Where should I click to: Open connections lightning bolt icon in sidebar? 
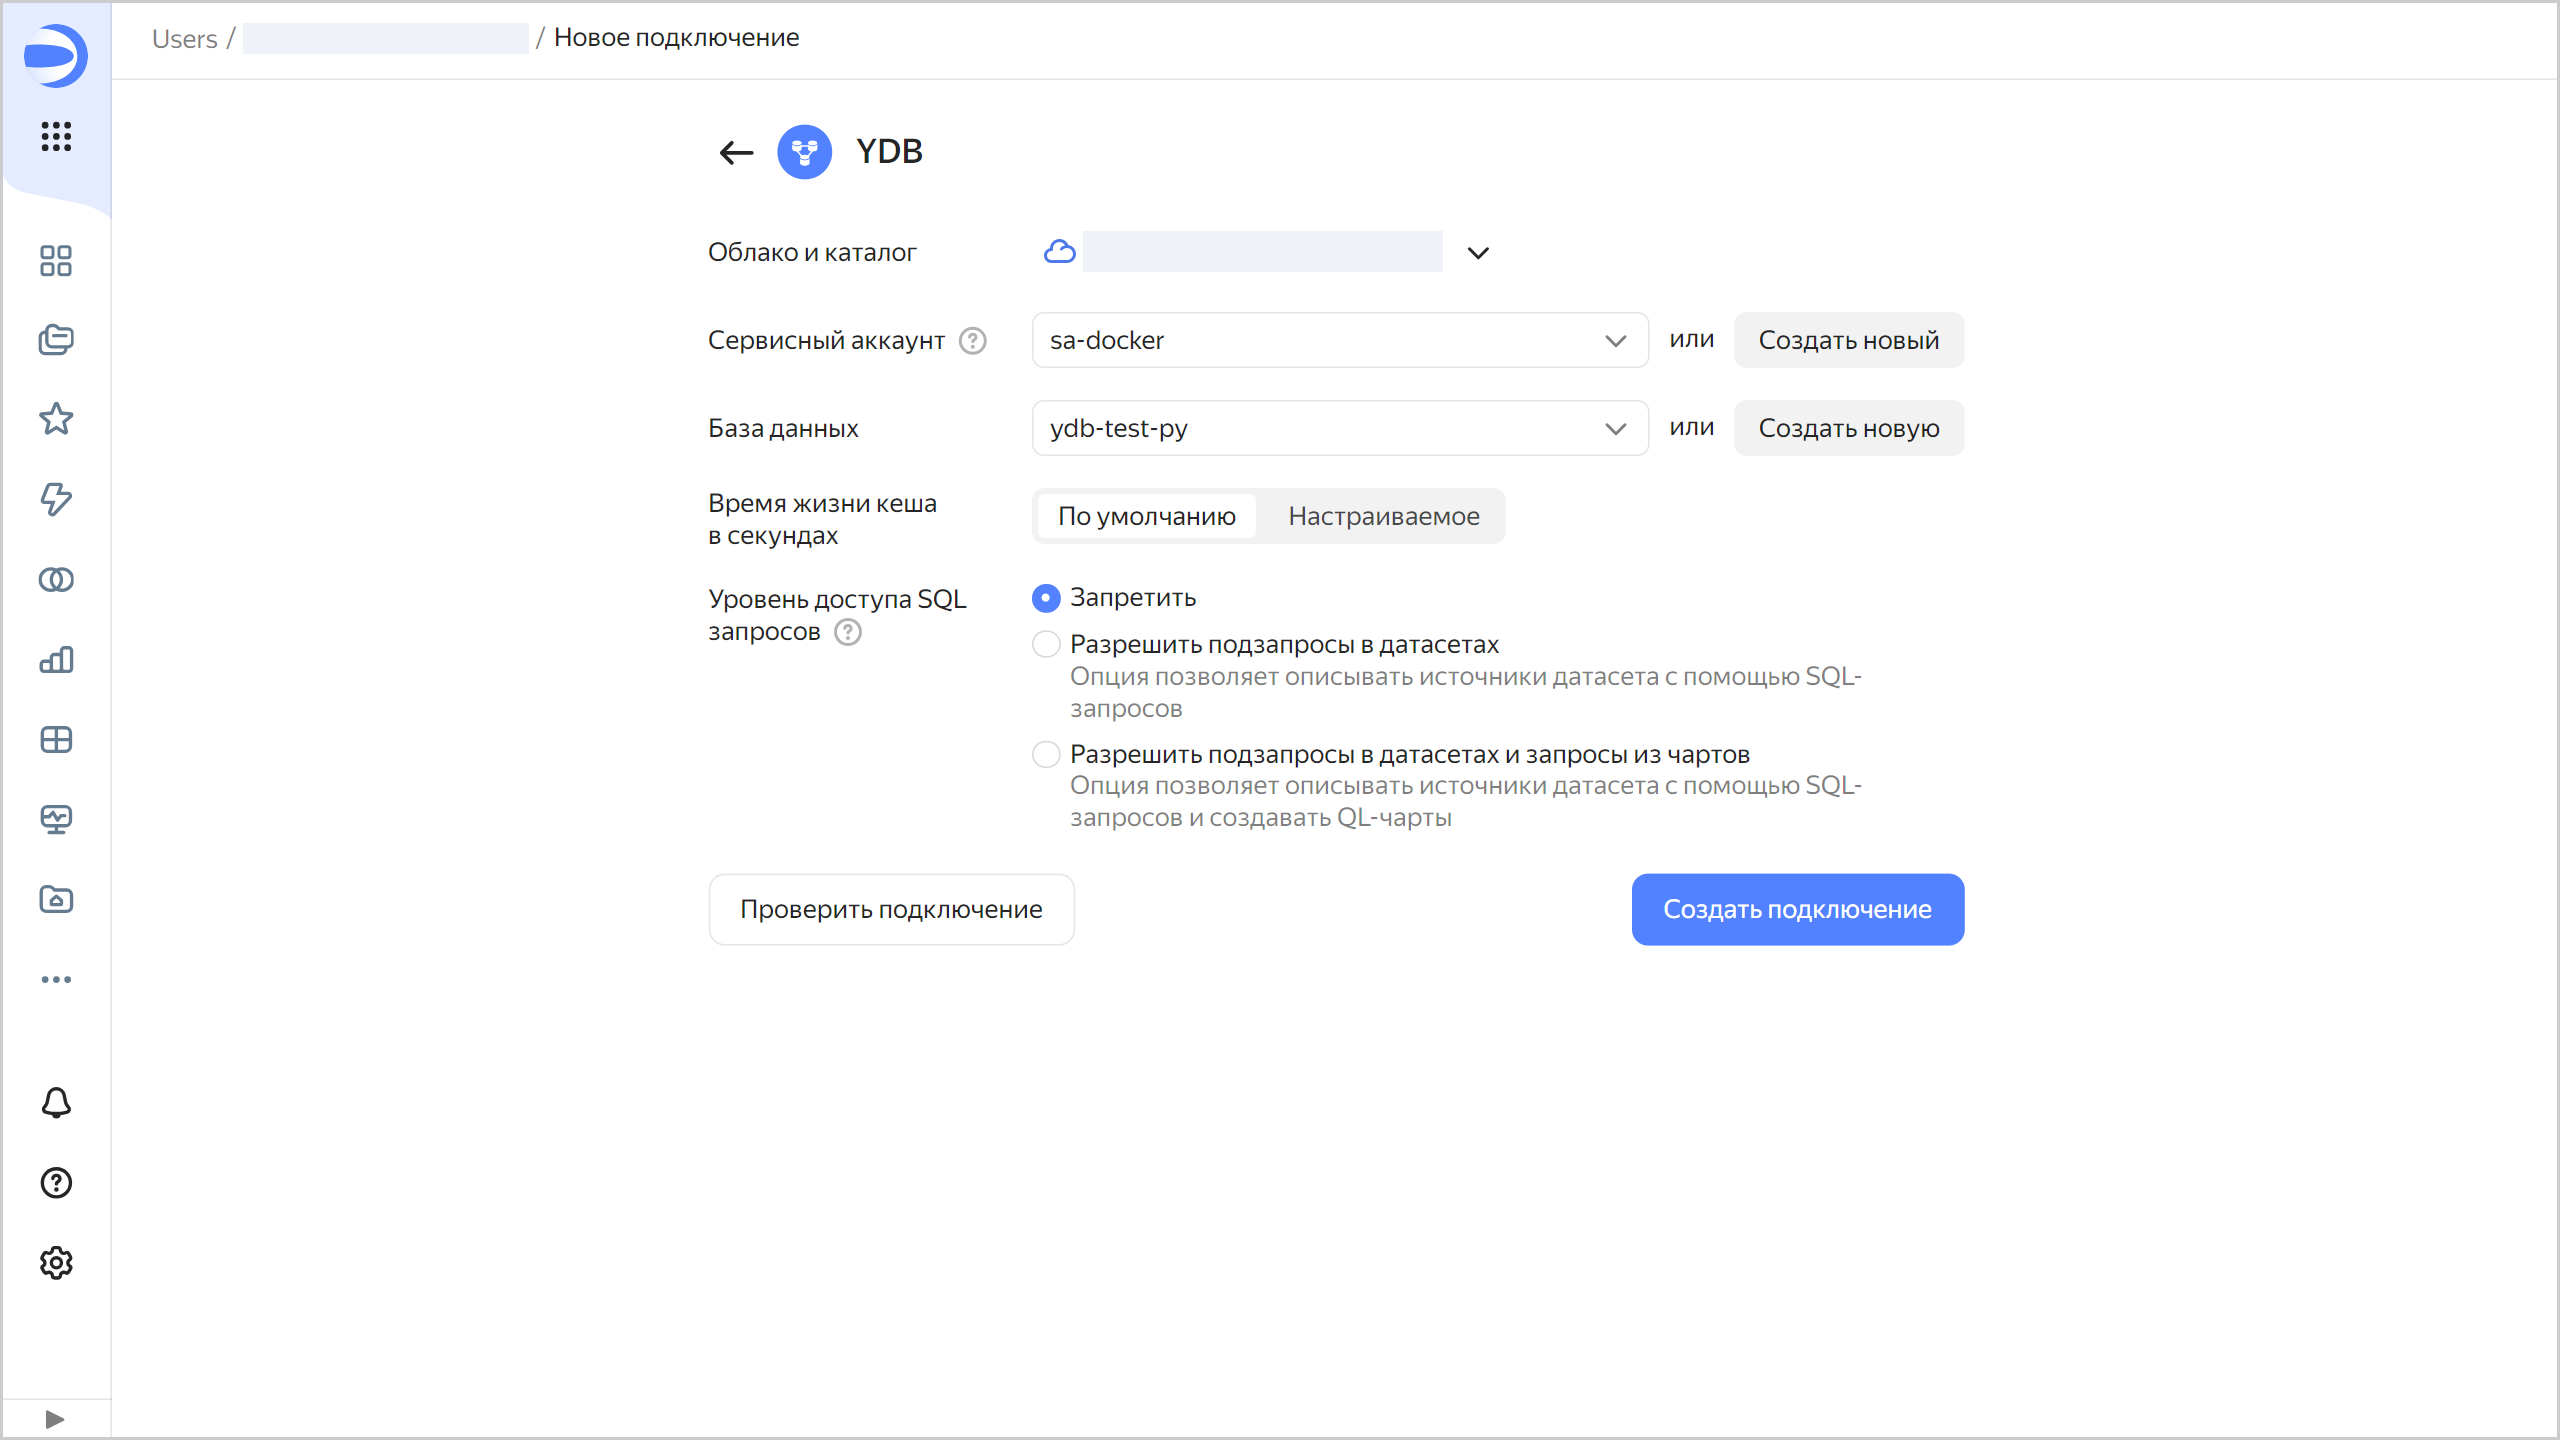[x=56, y=499]
